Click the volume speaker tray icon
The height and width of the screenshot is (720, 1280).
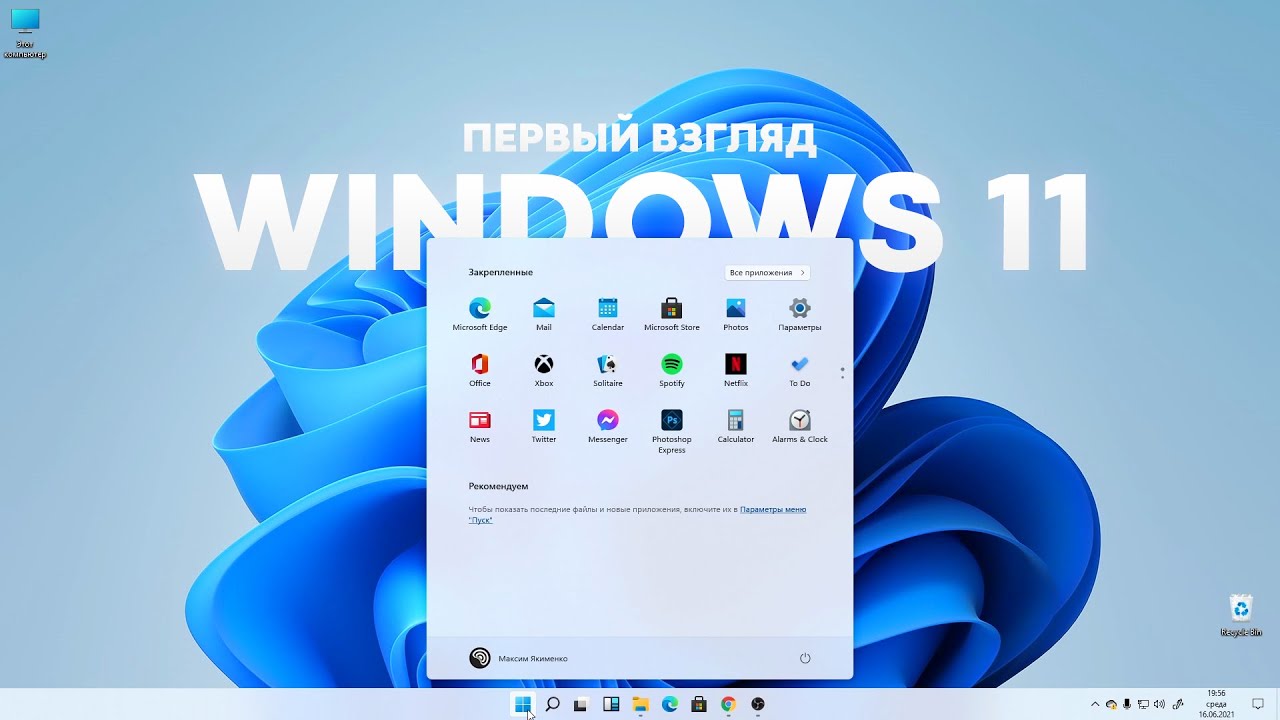point(1159,704)
